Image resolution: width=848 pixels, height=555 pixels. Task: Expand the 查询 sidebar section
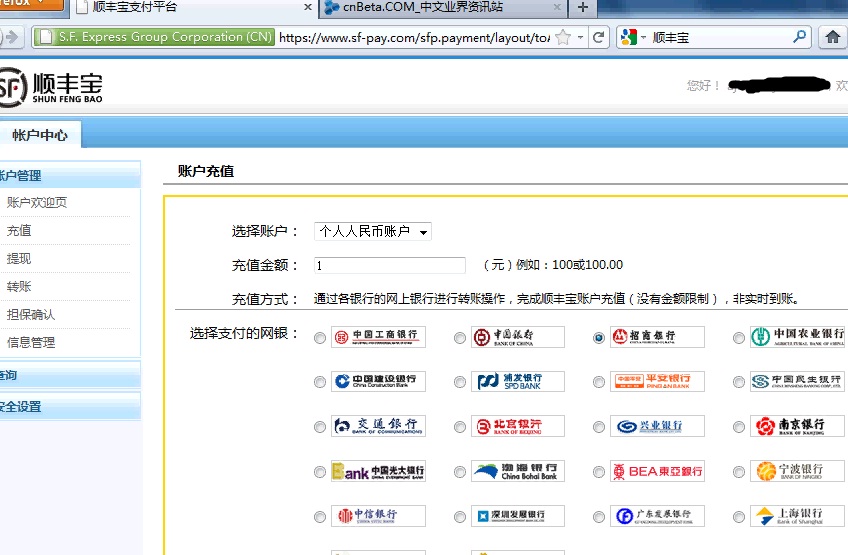pyautogui.click(x=70, y=375)
